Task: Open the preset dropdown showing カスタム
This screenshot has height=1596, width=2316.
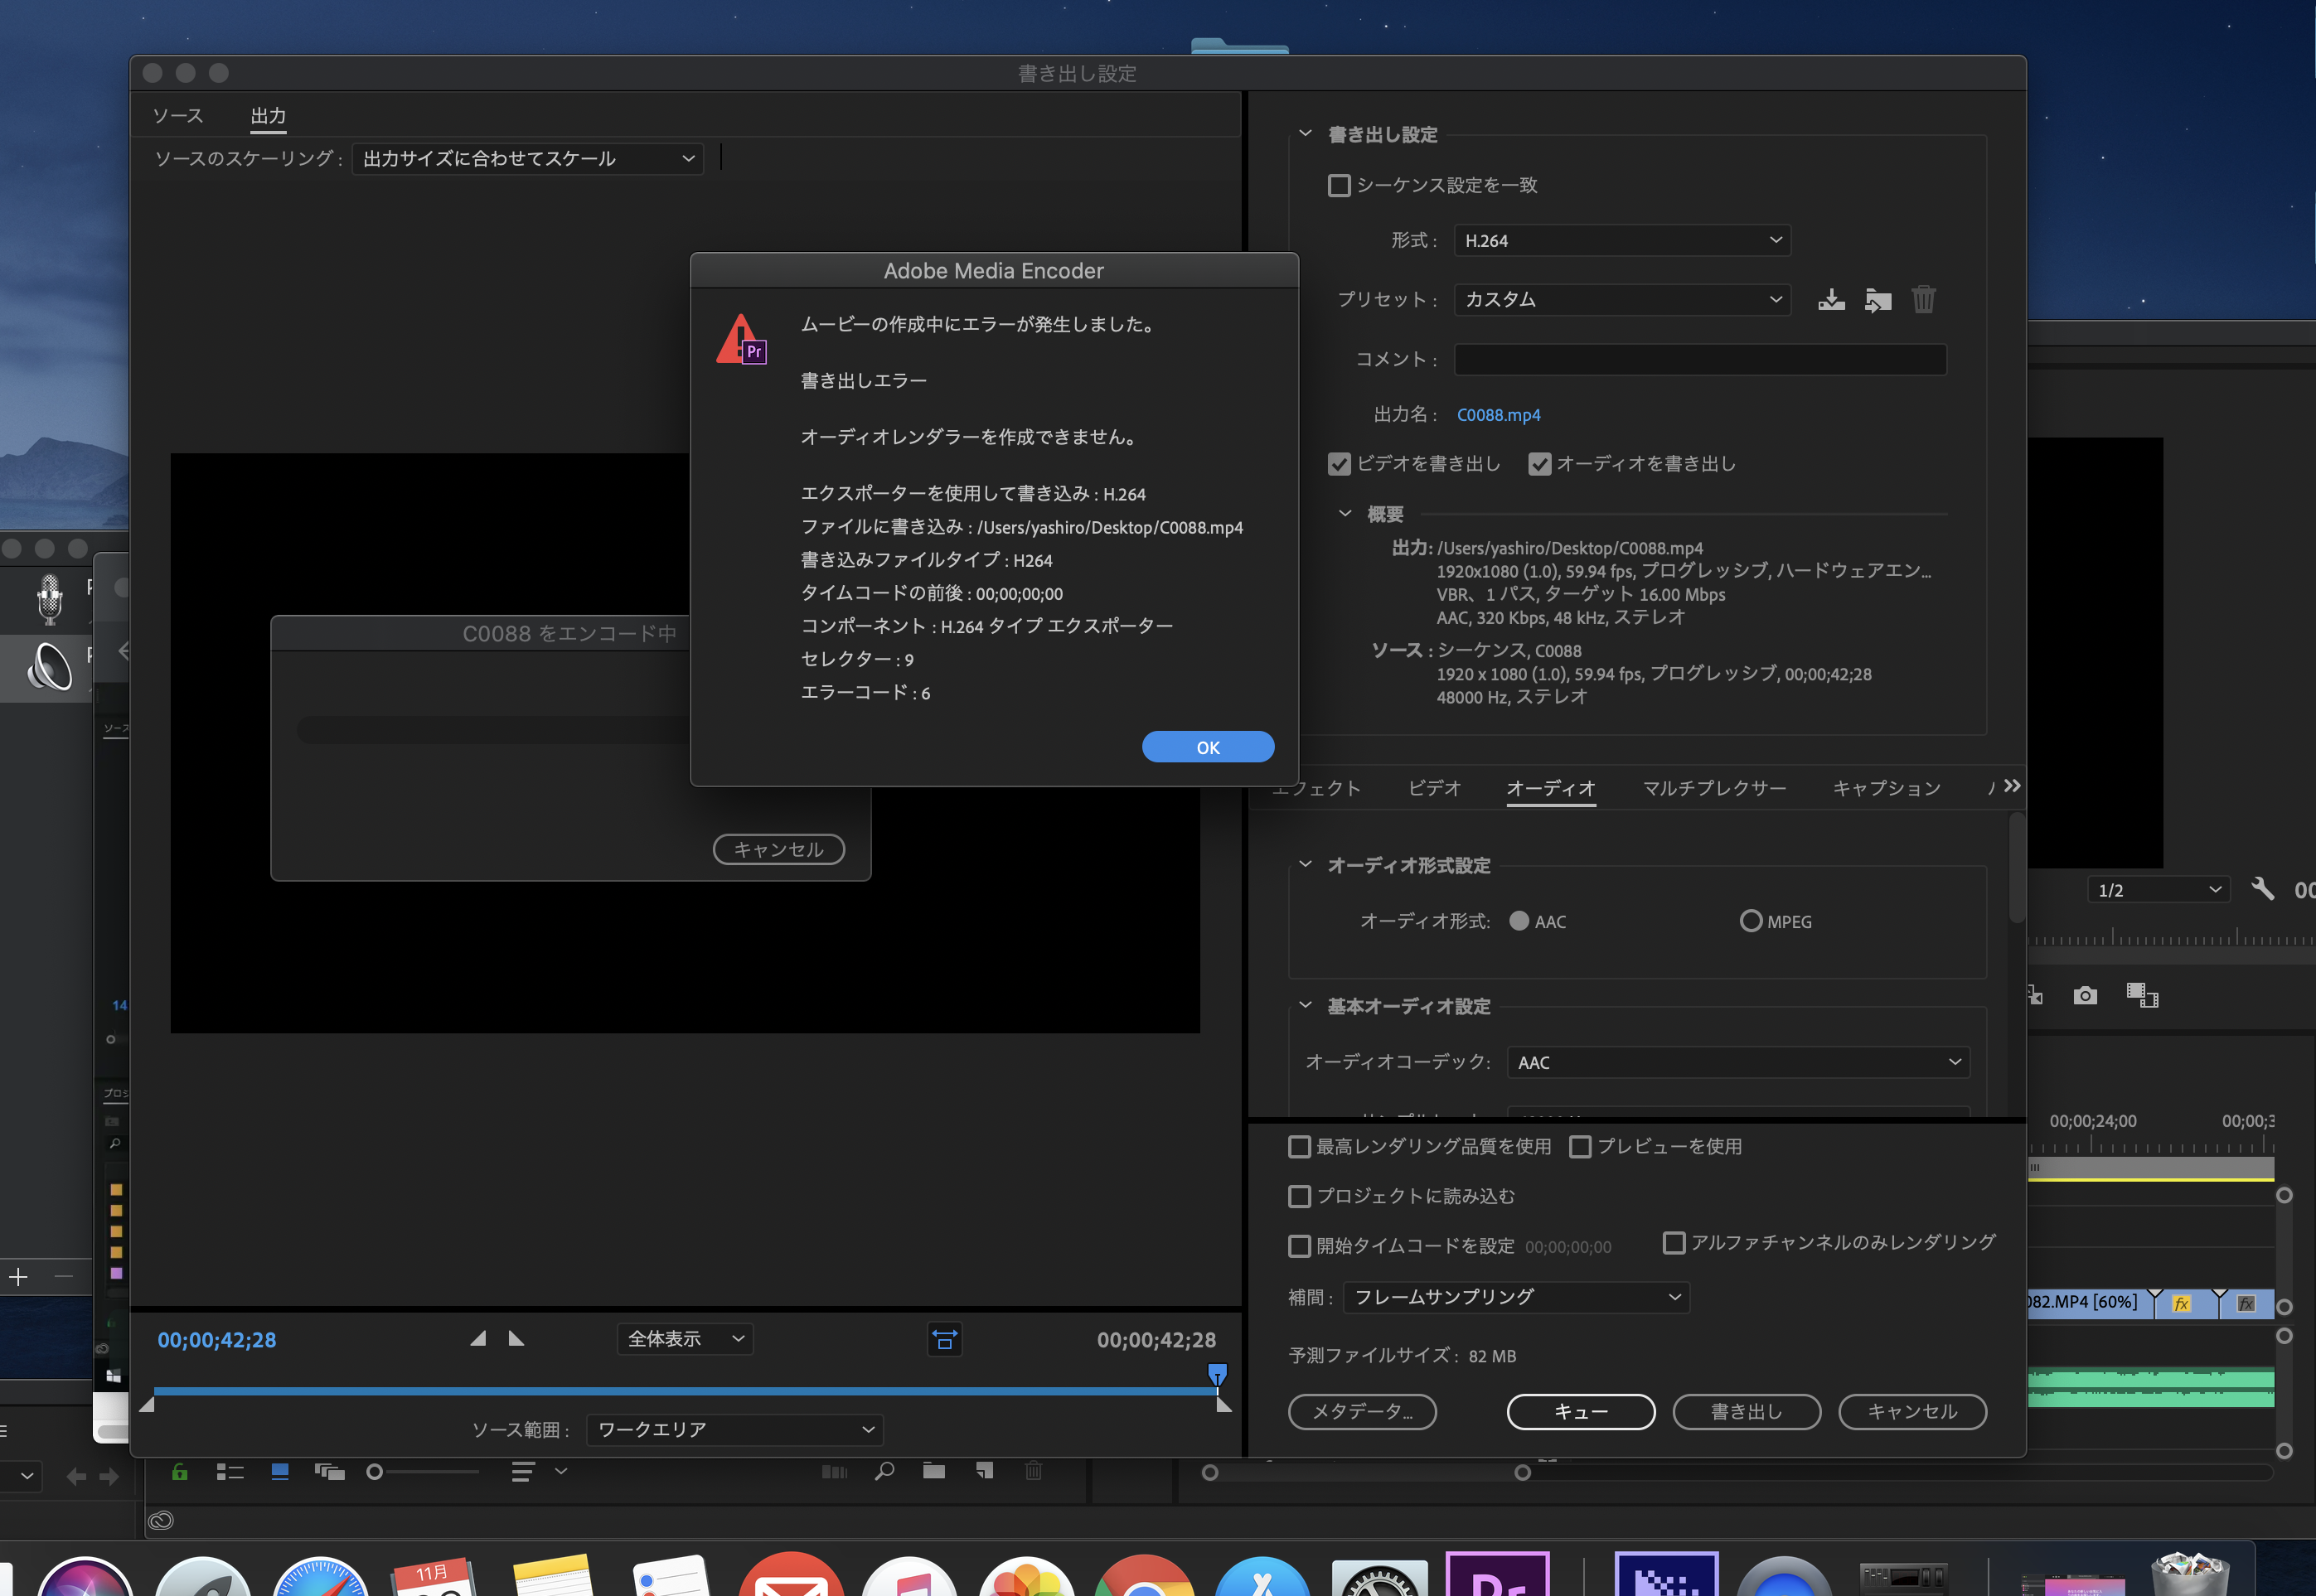Action: click(1621, 299)
